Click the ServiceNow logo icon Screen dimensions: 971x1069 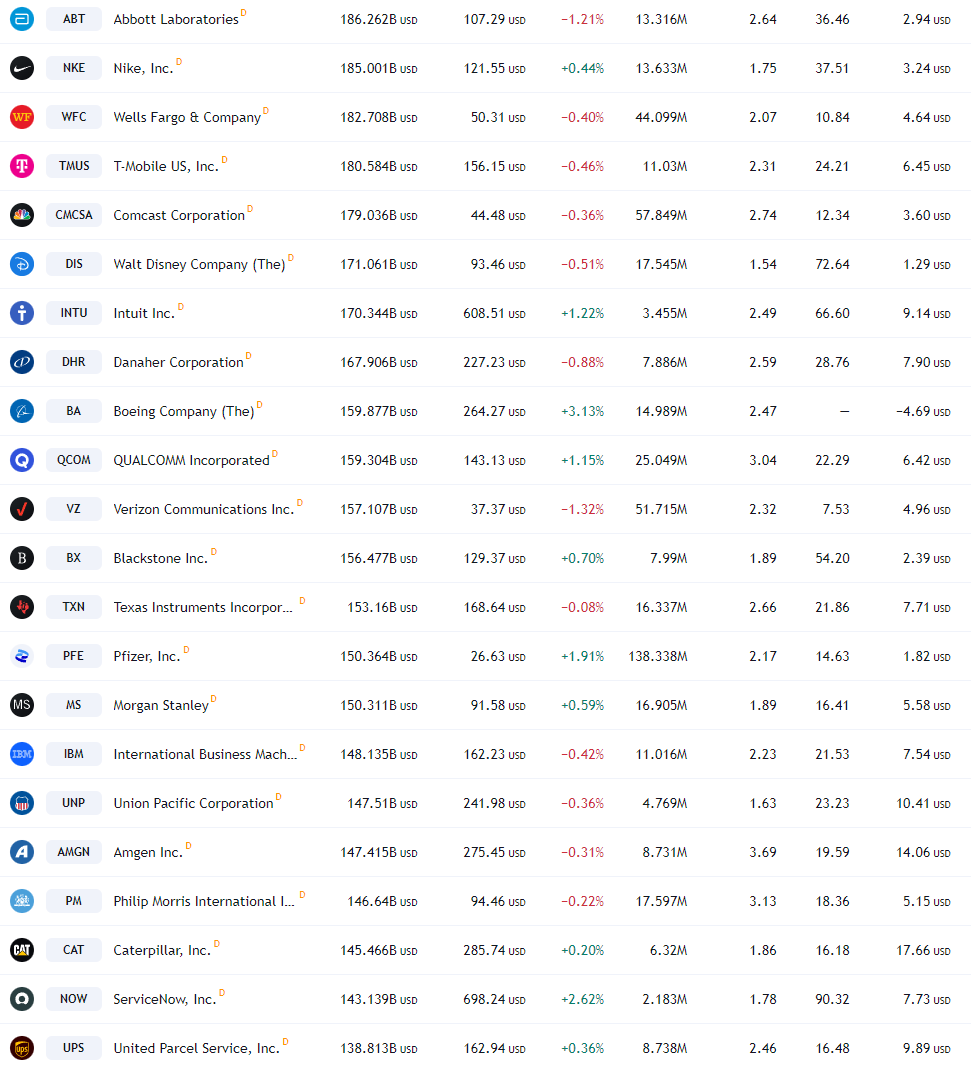coord(22,999)
